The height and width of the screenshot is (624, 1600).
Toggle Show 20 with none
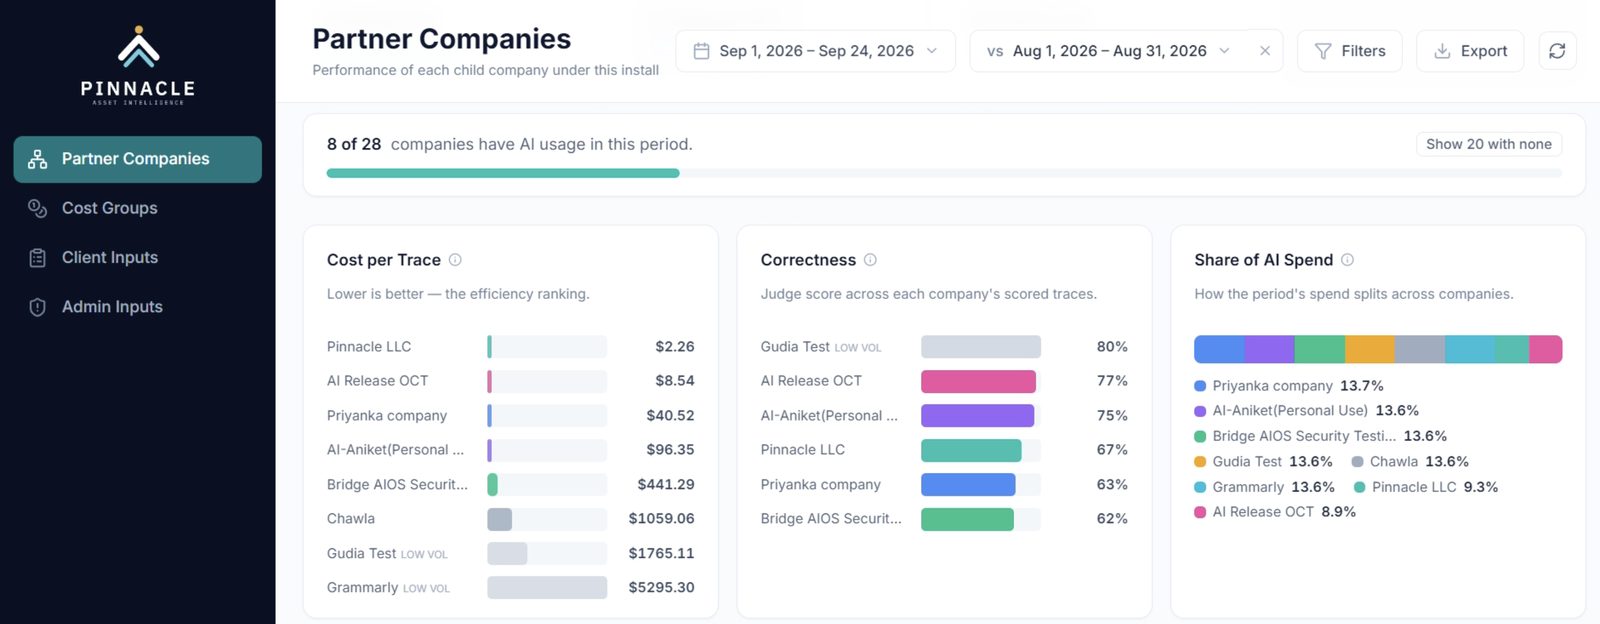coord(1488,144)
